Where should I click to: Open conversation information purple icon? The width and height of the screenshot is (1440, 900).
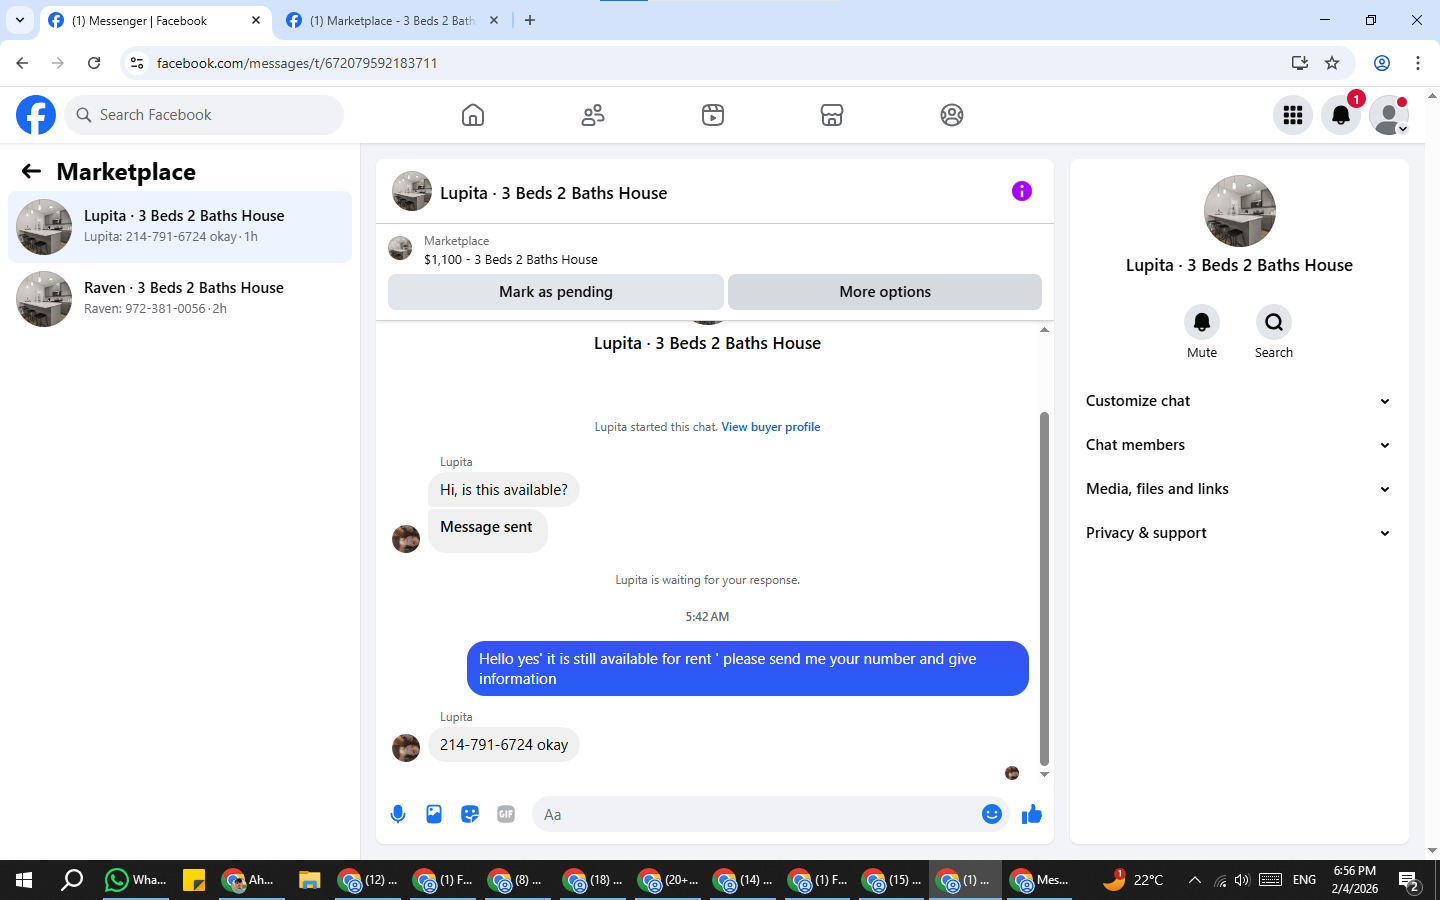(1022, 191)
